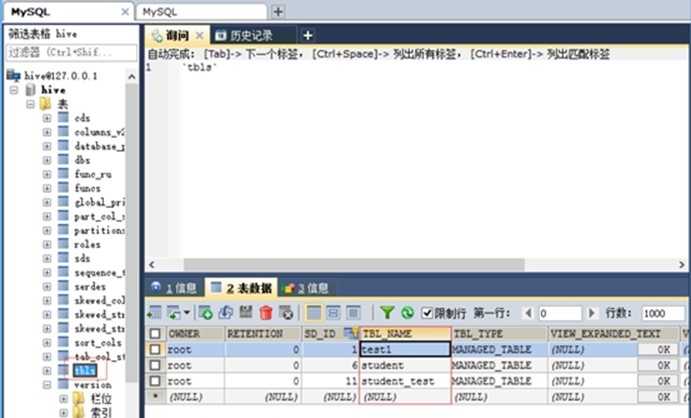Click the hive@127.0.0.1 connection icon
The image size is (691, 418).
click(x=14, y=76)
